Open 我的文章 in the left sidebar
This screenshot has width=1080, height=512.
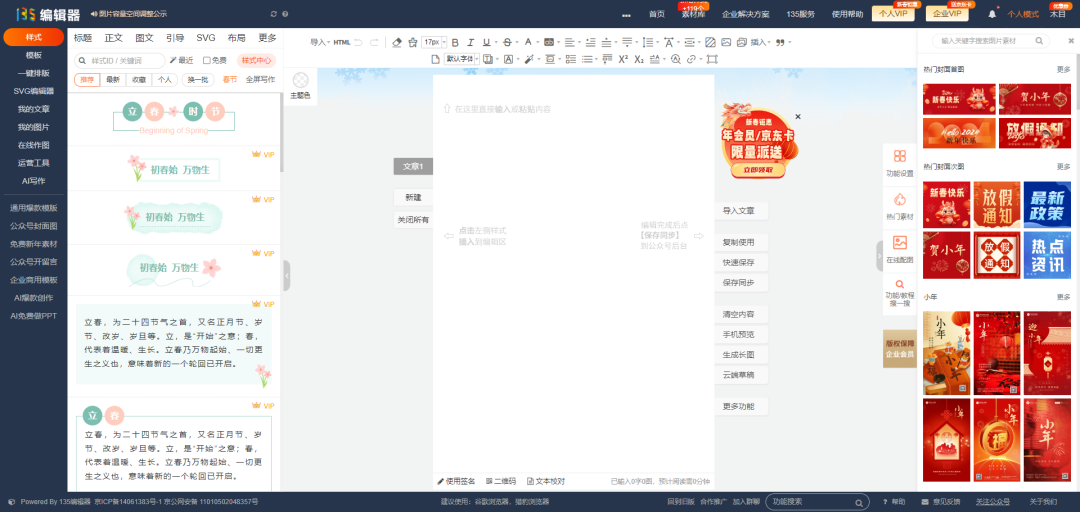pos(34,109)
